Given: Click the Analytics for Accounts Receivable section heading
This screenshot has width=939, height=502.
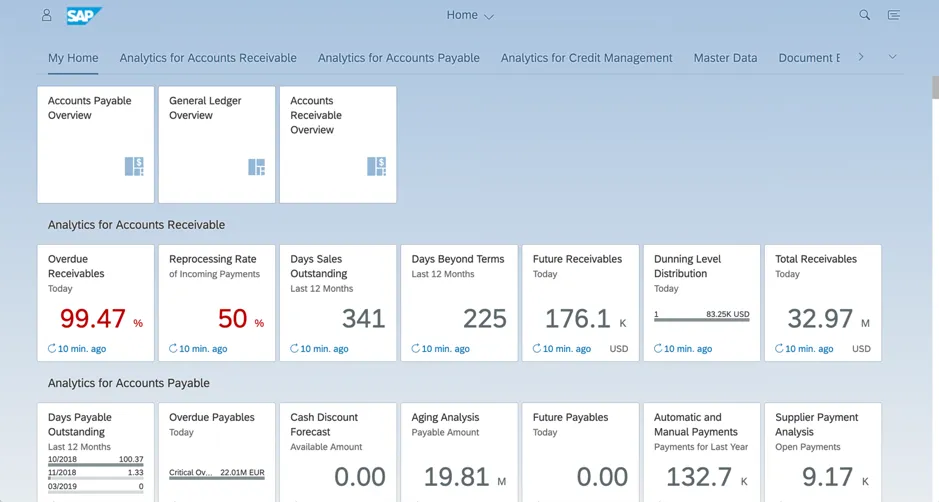Looking at the screenshot, I should coord(137,225).
